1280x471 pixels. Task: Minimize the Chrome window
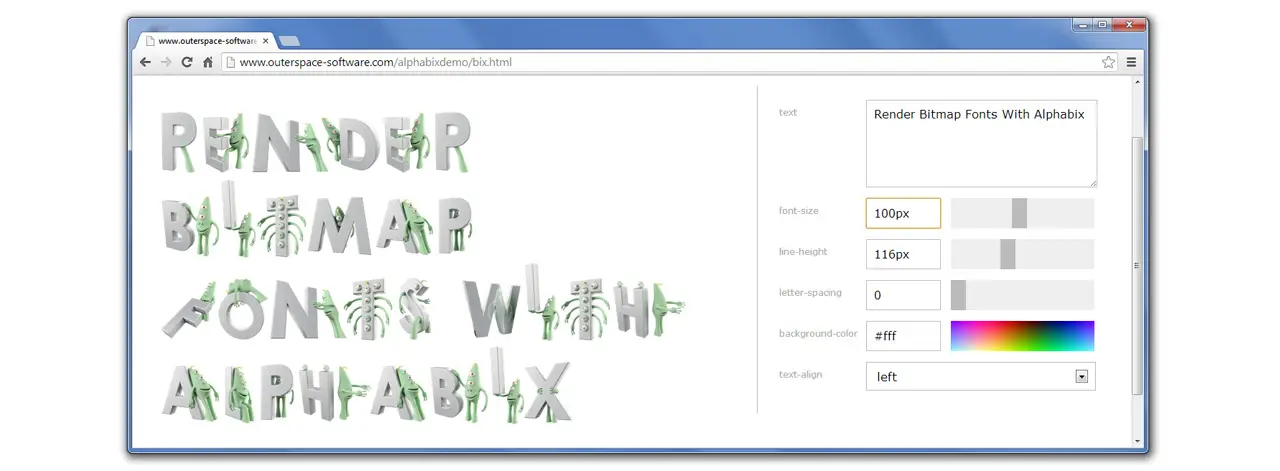(1082, 24)
